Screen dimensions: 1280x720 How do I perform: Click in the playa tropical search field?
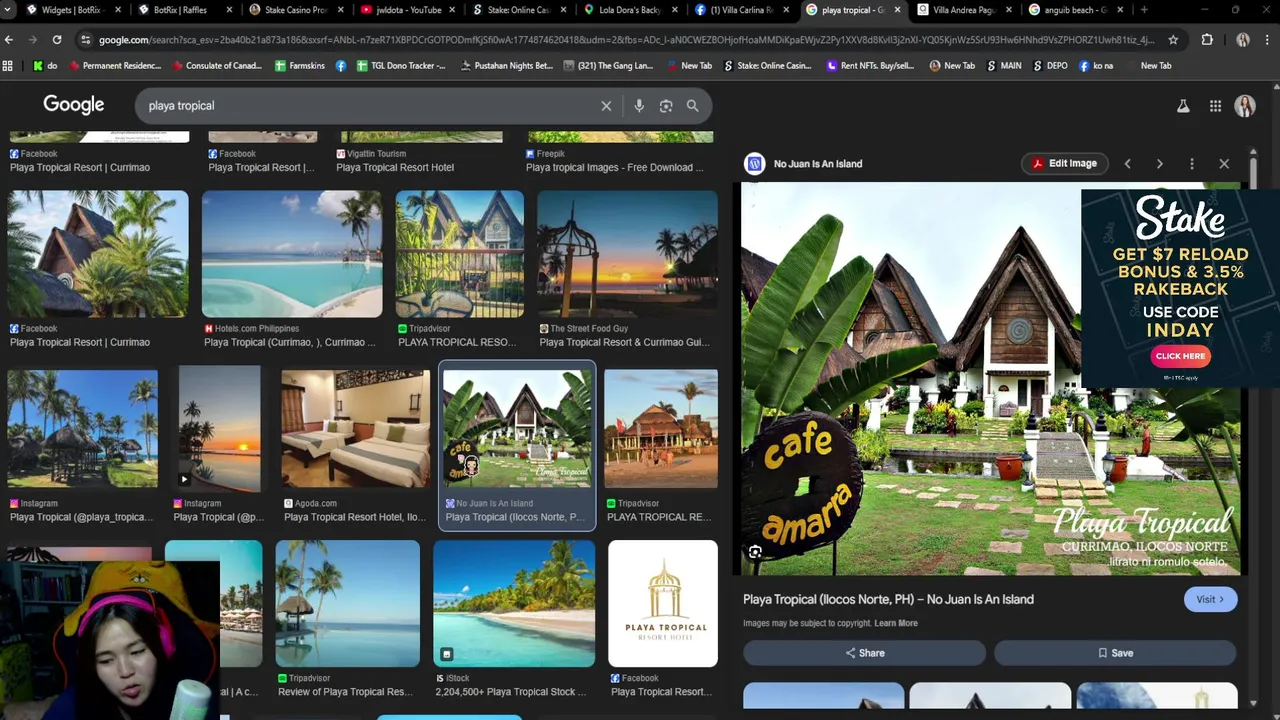370,106
